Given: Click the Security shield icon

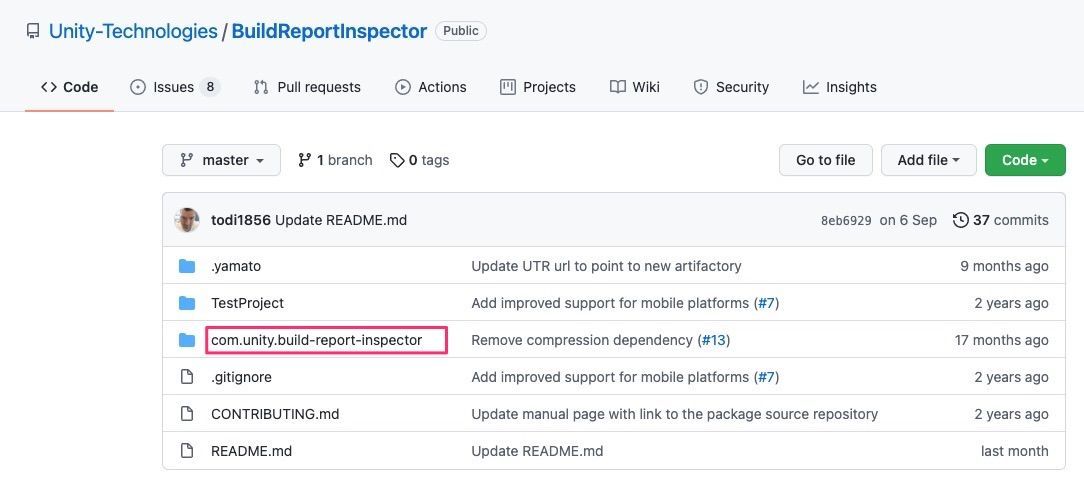Looking at the screenshot, I should tap(701, 87).
